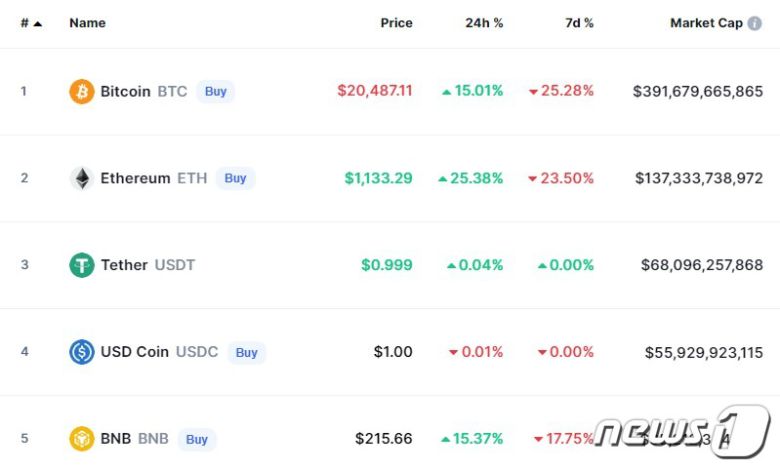Click the Tether logo icon
The image size is (780, 470).
[82, 265]
